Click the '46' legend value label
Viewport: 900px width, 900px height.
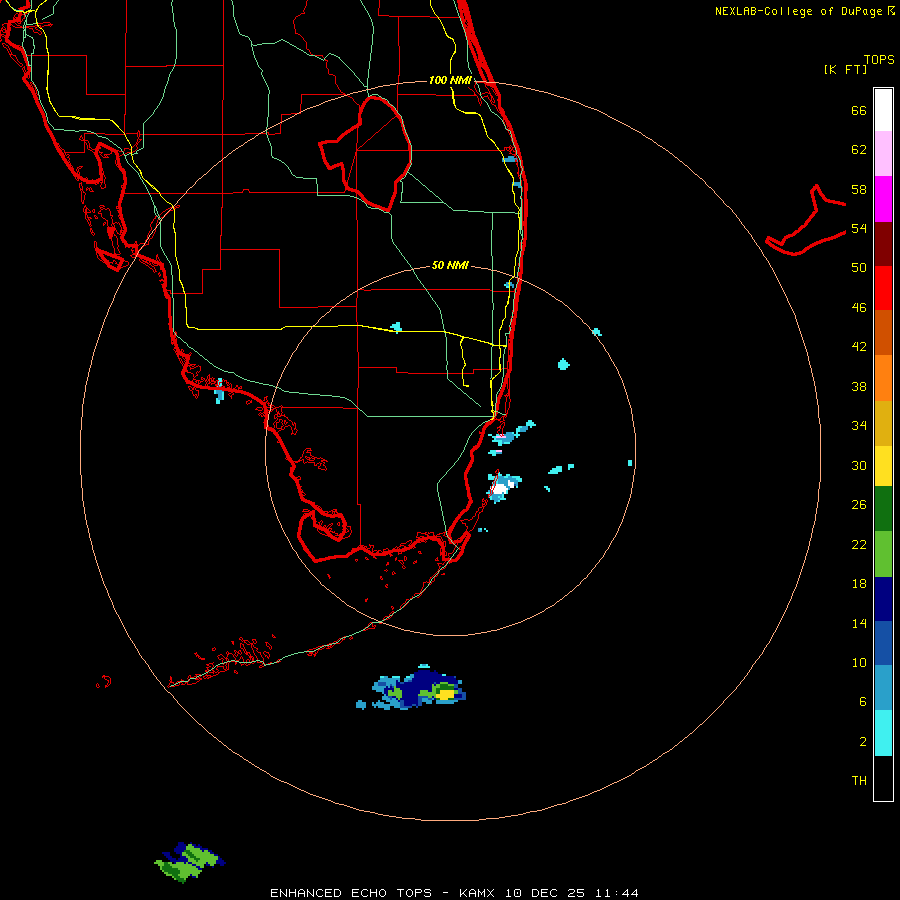pyautogui.click(x=859, y=308)
